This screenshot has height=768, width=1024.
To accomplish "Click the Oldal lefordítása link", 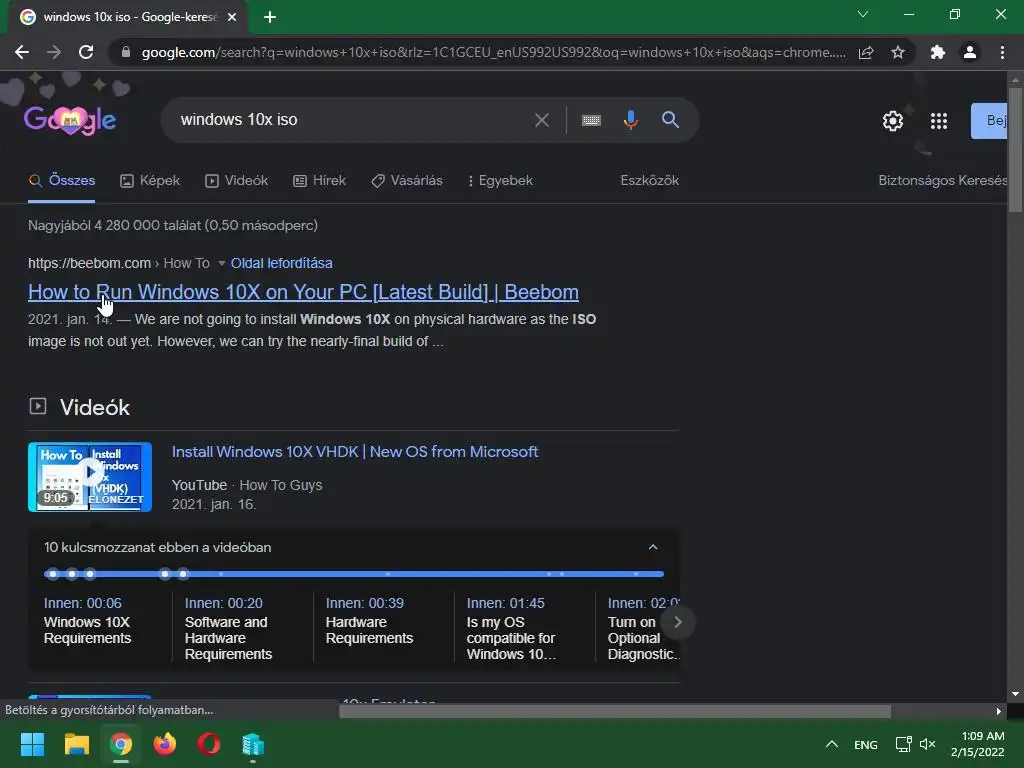I will [x=281, y=263].
